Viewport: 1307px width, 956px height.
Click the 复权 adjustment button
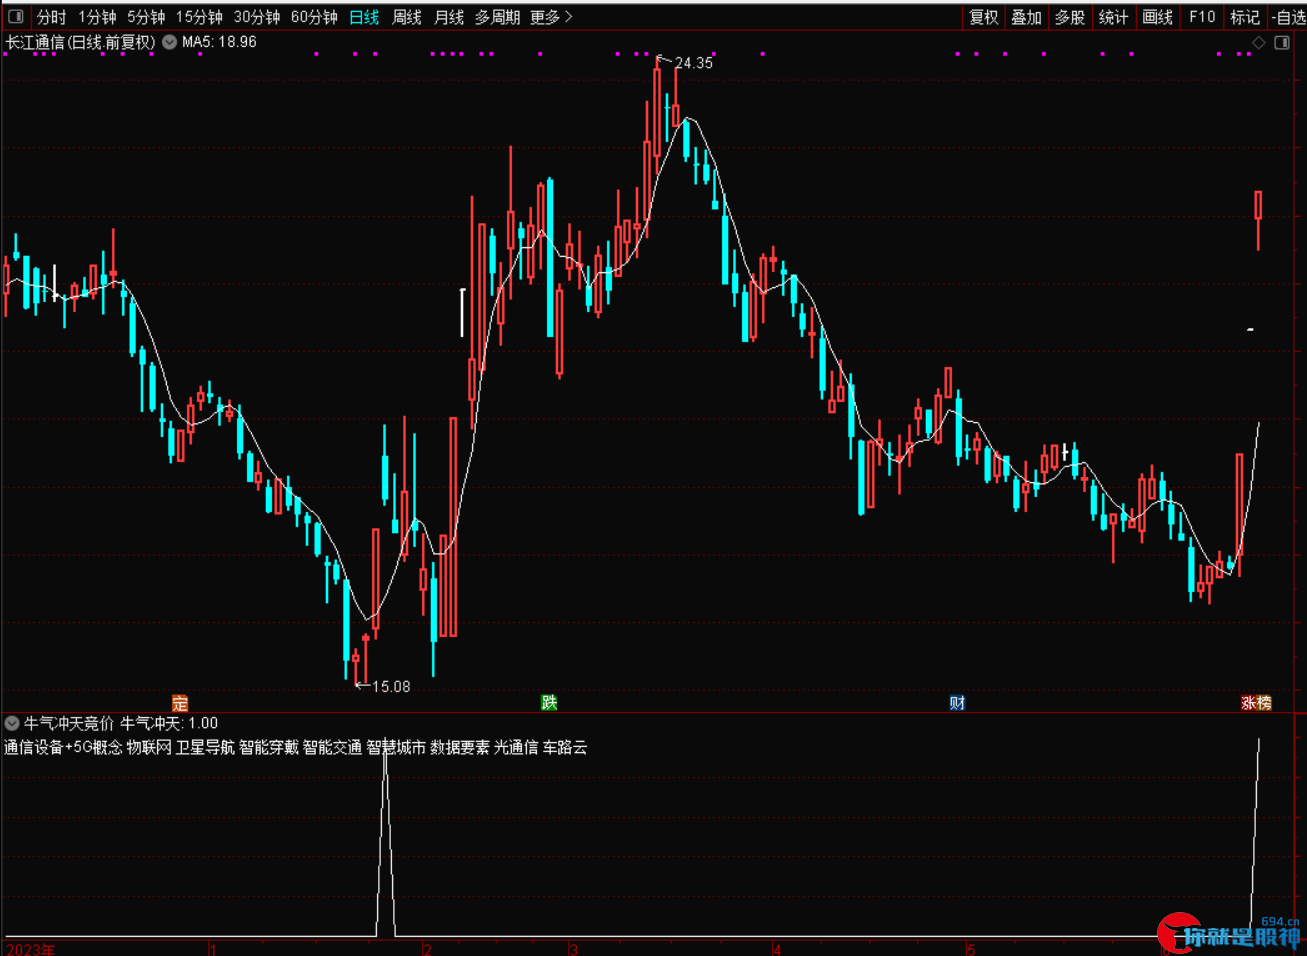coord(984,17)
